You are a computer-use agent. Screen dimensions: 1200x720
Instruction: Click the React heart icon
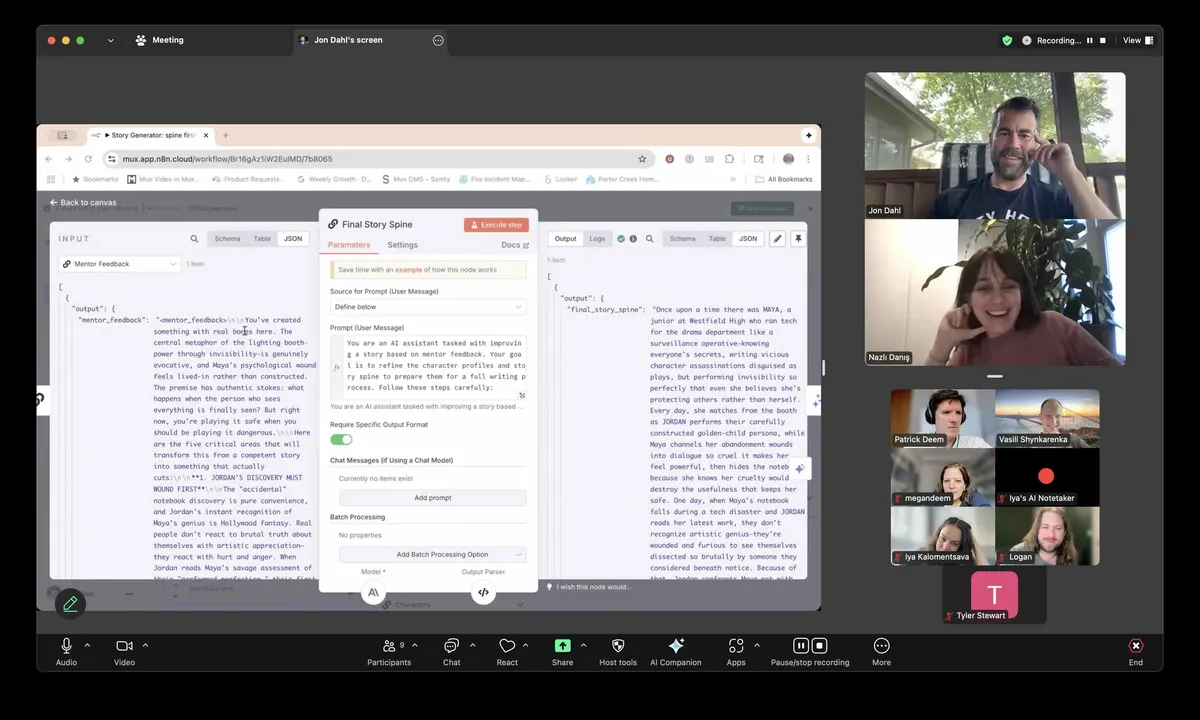point(507,646)
